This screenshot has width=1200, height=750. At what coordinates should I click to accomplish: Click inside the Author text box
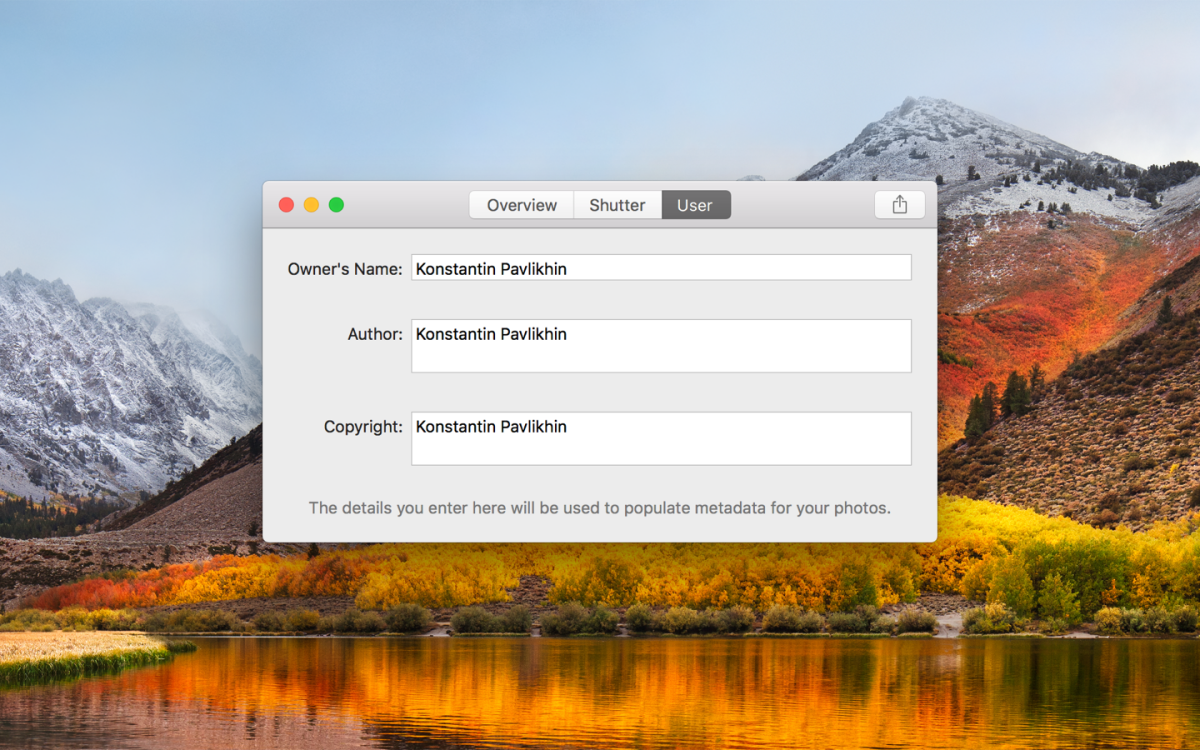661,346
